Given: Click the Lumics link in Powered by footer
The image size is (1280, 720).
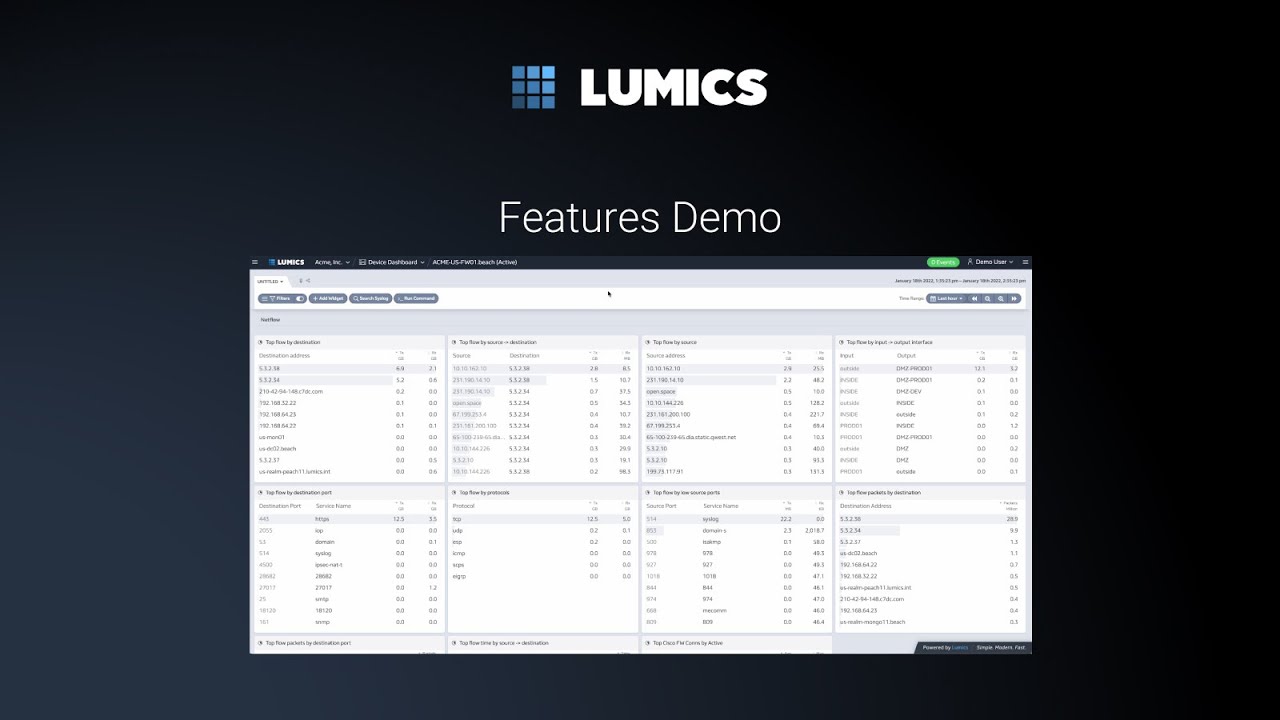Looking at the screenshot, I should (x=960, y=648).
